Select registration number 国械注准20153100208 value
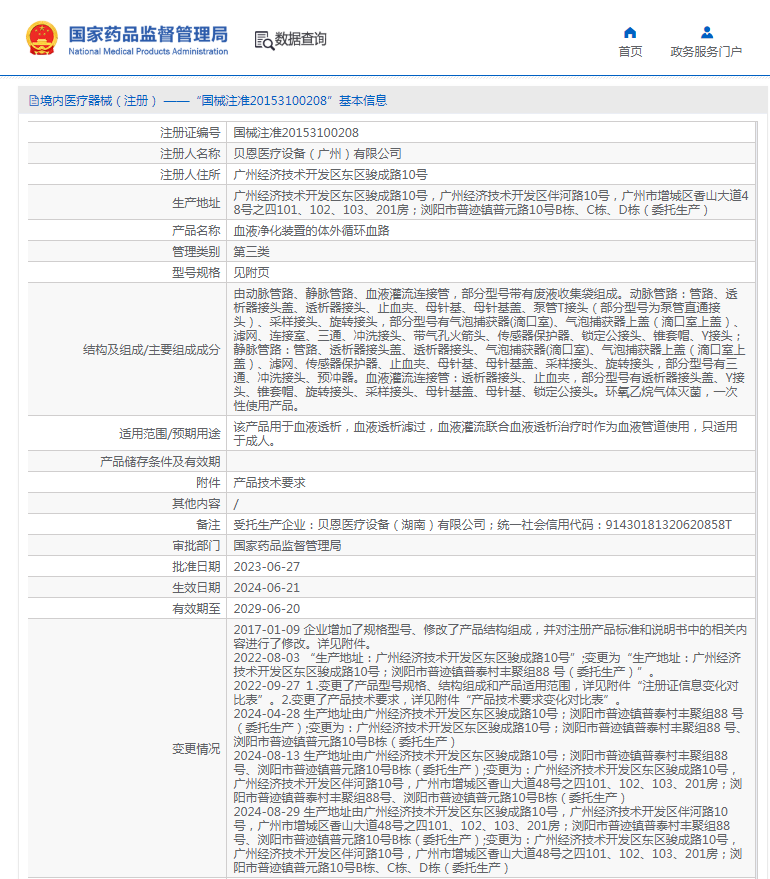 pos(296,133)
